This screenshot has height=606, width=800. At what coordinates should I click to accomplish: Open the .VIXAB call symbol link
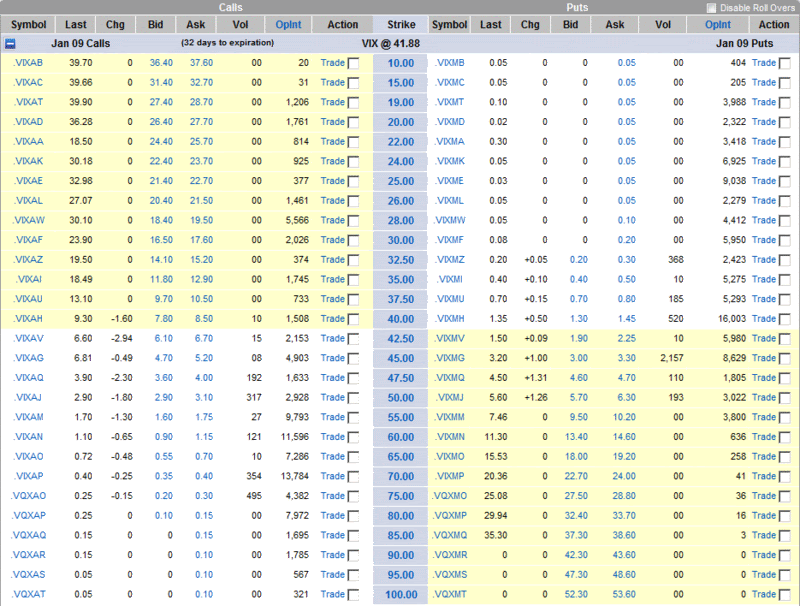click(x=28, y=63)
